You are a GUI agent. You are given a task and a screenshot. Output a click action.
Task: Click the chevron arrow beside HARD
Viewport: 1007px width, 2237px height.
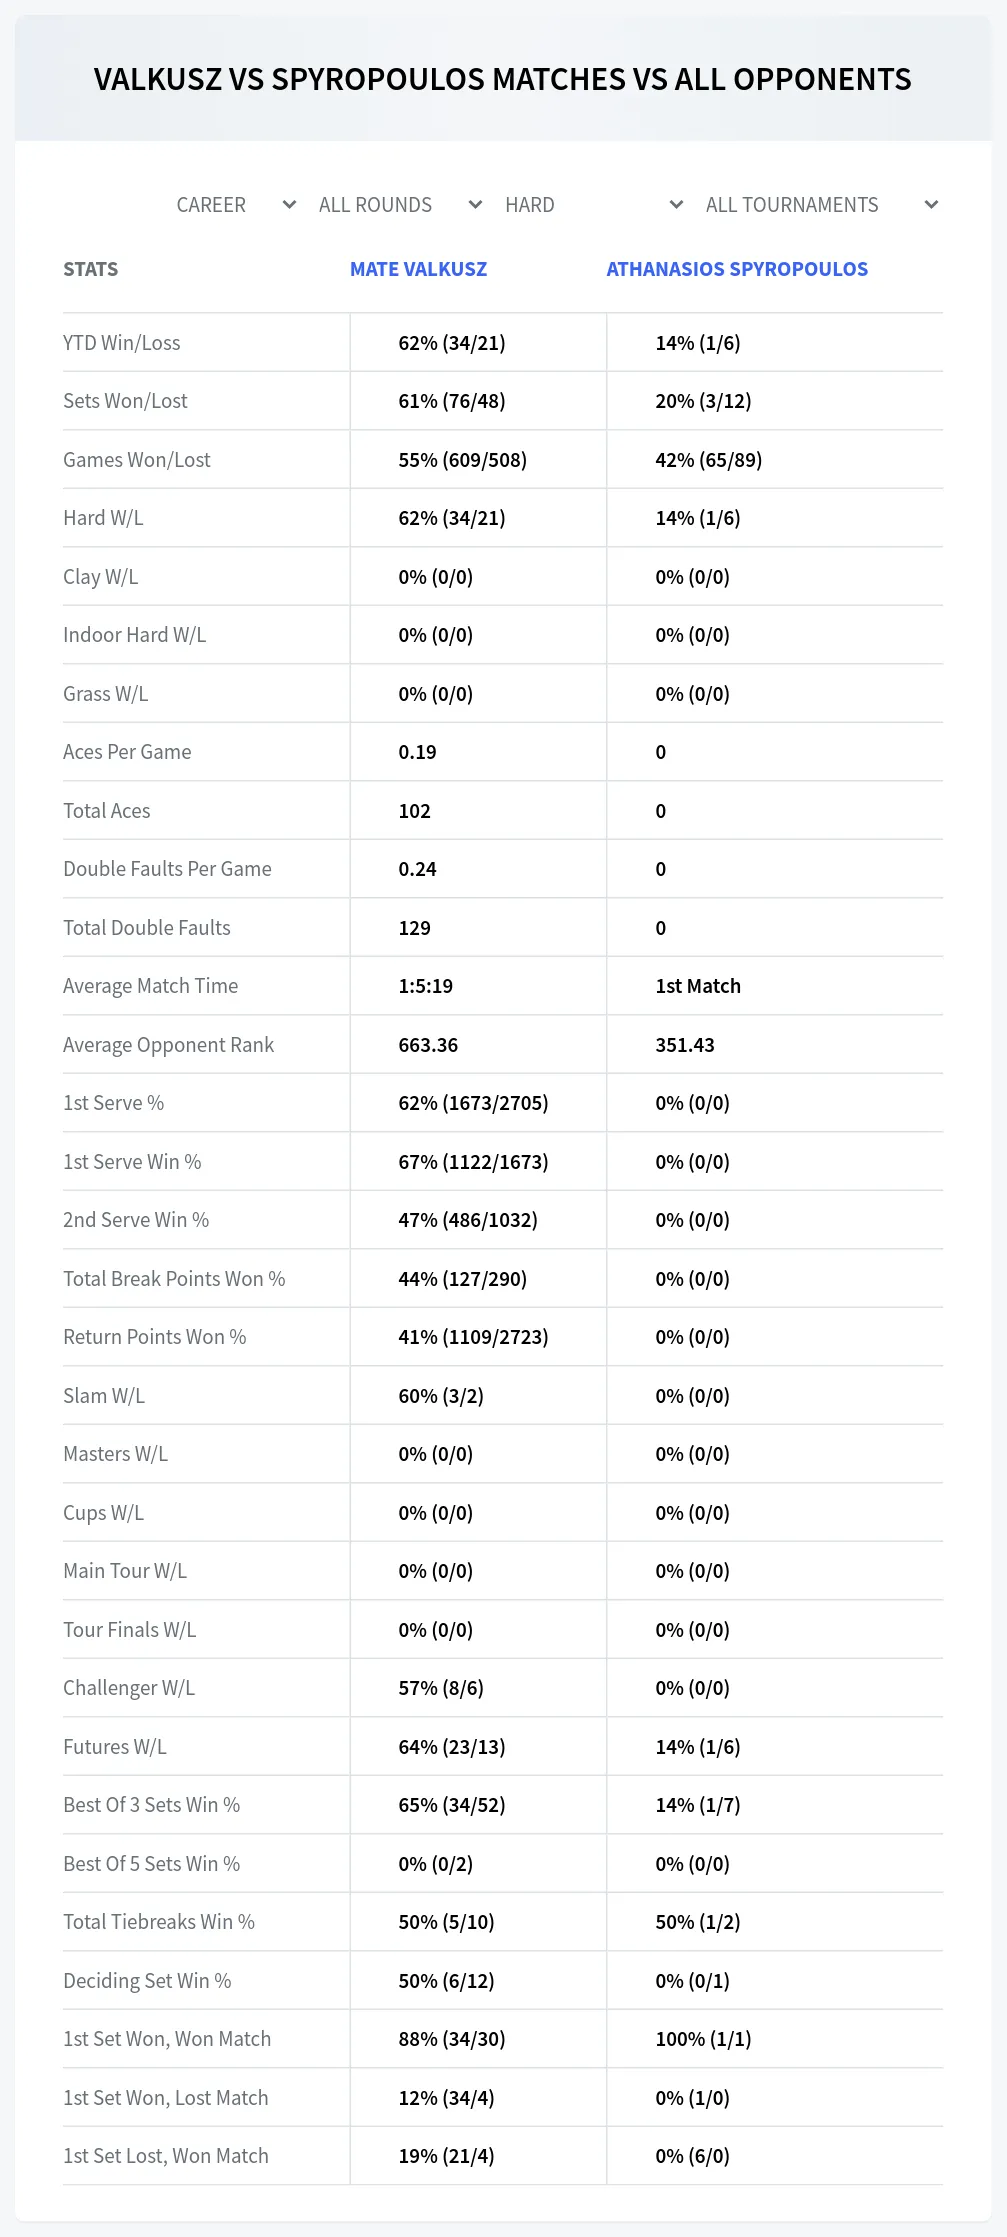point(676,205)
